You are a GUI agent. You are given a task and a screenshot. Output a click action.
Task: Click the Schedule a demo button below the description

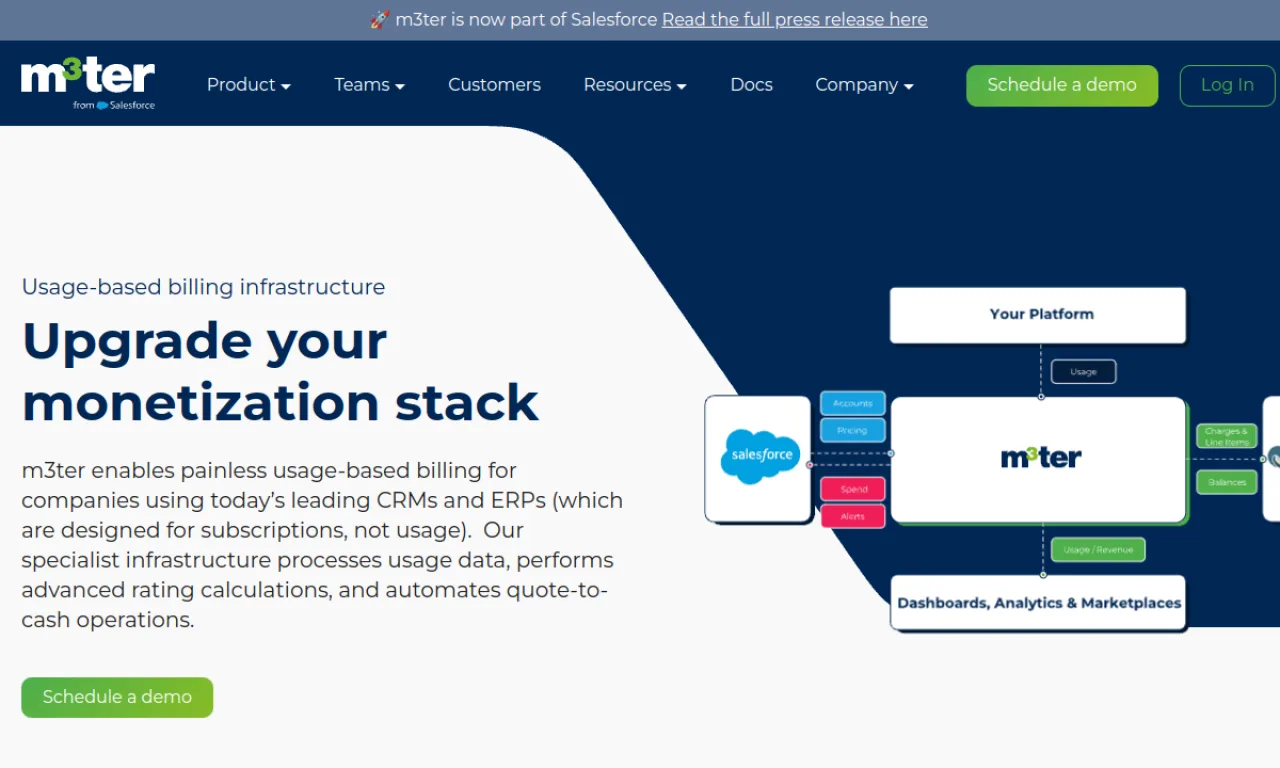pos(117,697)
